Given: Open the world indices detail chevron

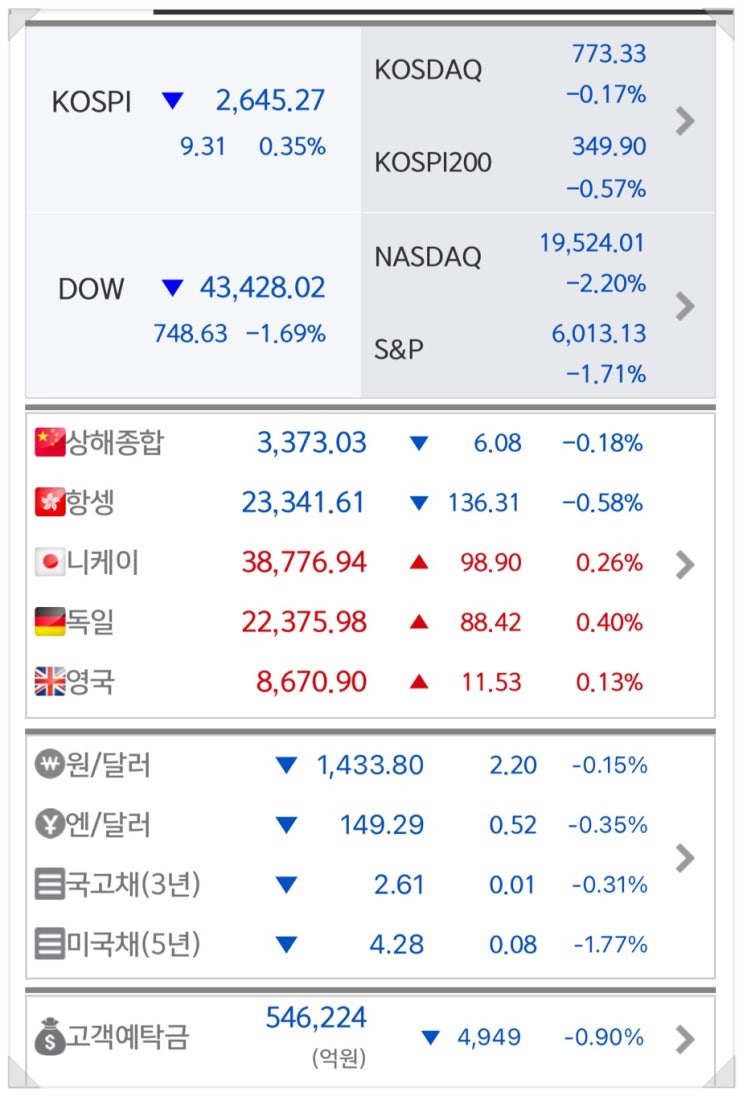Looking at the screenshot, I should click(x=685, y=565).
